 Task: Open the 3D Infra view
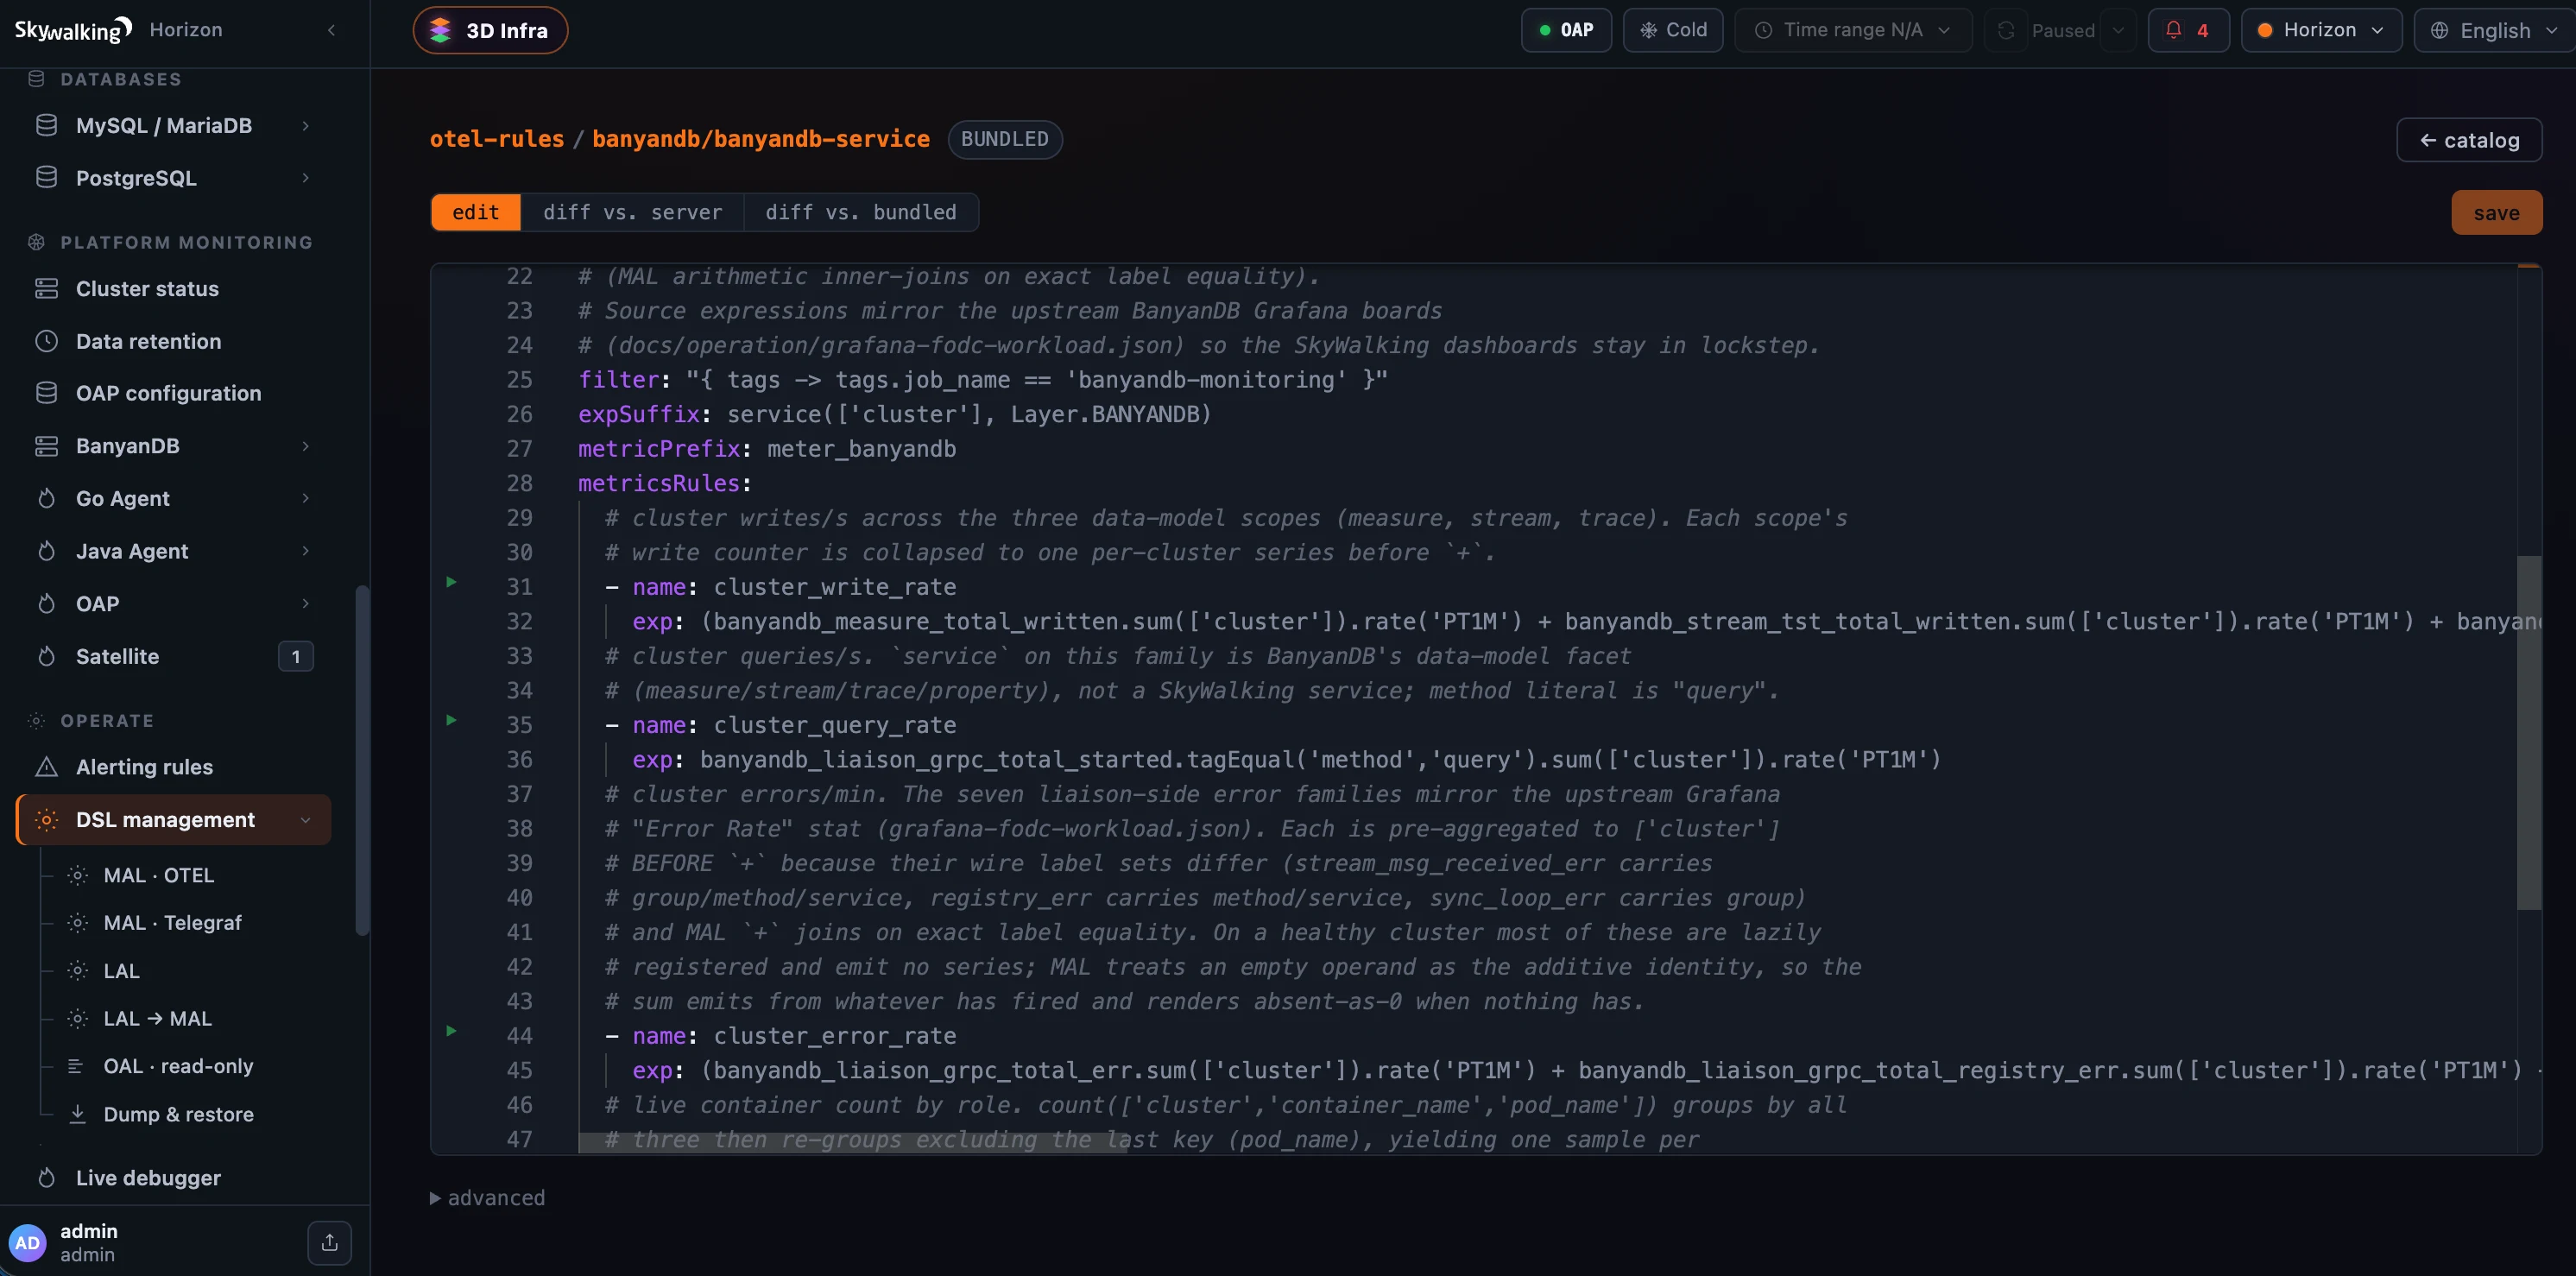490,30
